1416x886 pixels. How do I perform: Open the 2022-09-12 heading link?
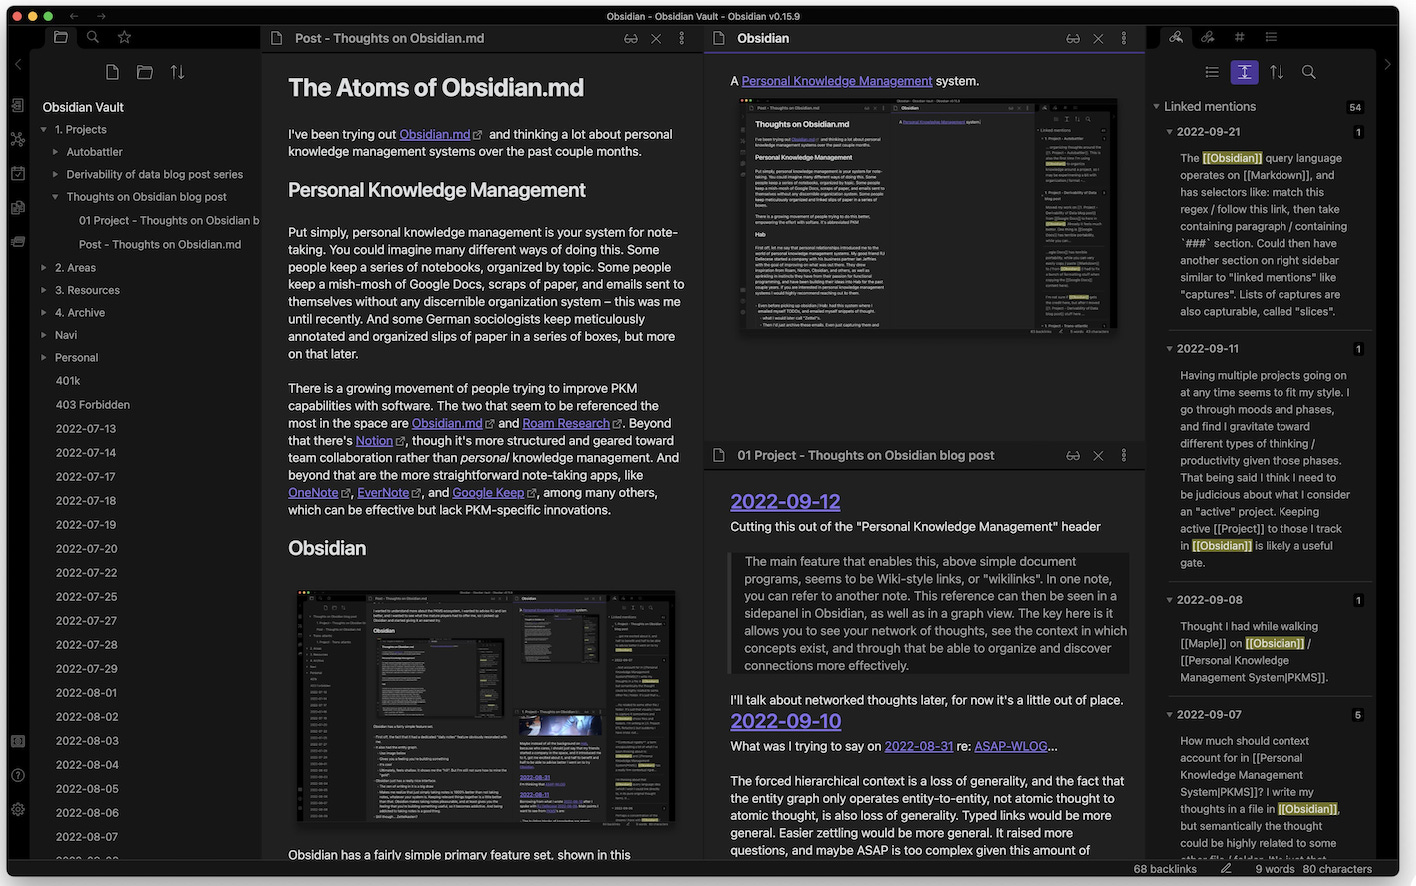pos(785,502)
